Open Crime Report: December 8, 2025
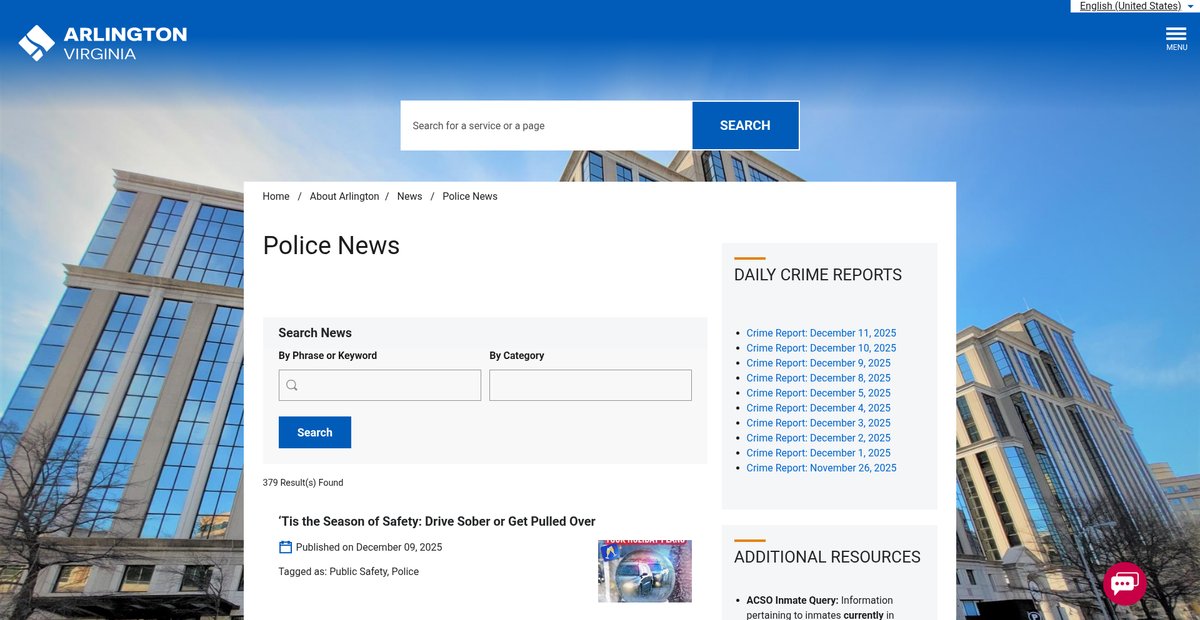The width and height of the screenshot is (1200, 620). pos(818,378)
